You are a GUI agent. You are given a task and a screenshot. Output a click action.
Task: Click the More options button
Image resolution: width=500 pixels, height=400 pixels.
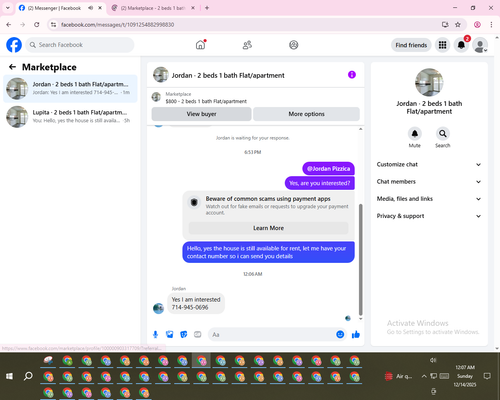point(306,114)
